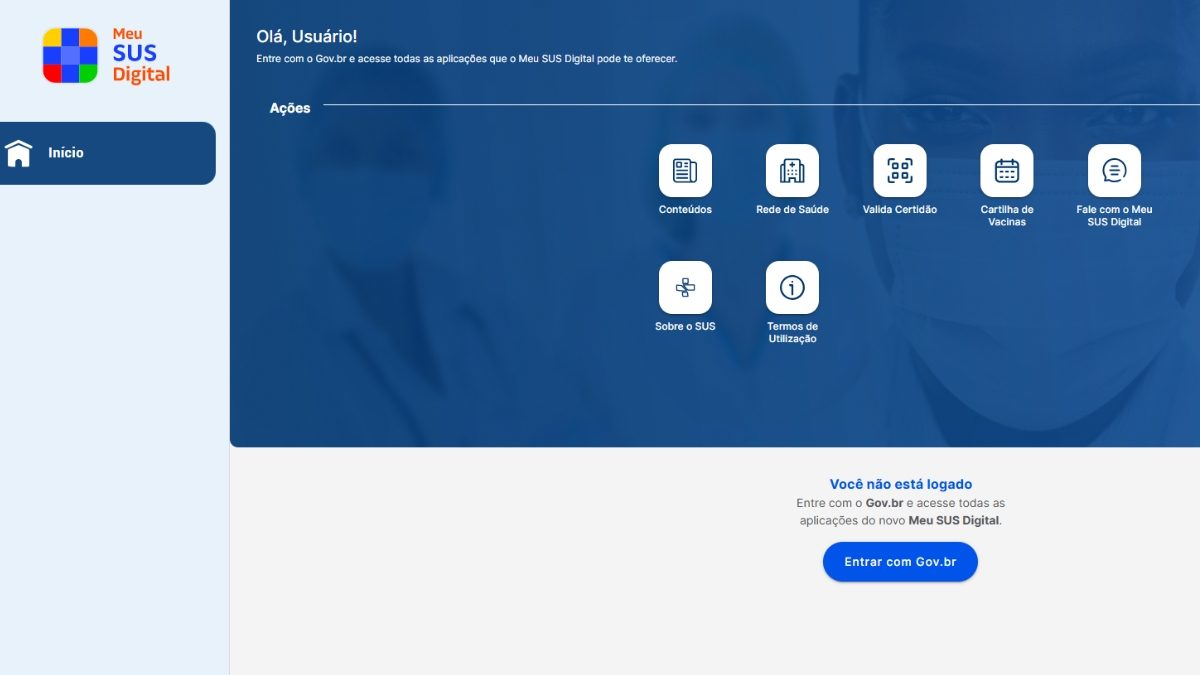Click the Valida Certidão QR scan icon

tap(900, 171)
